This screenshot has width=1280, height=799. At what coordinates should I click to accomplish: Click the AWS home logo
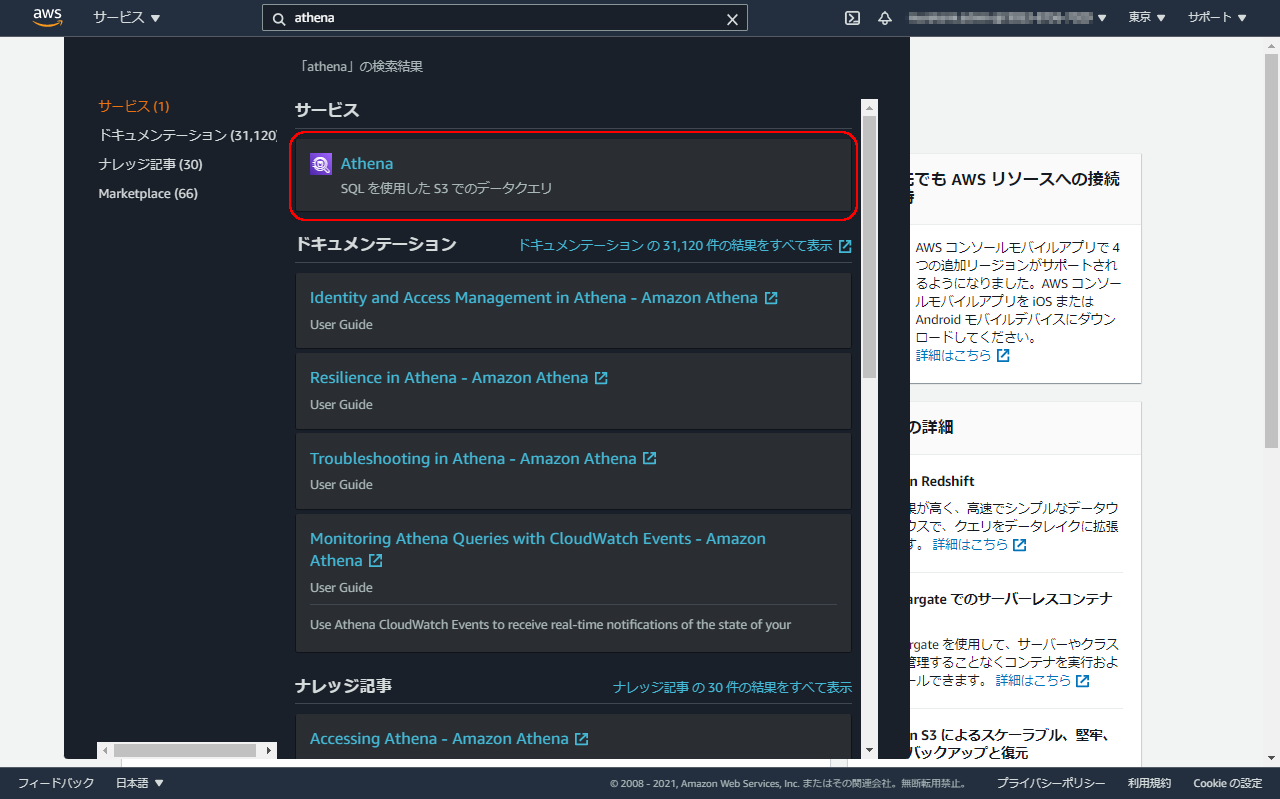click(45, 17)
